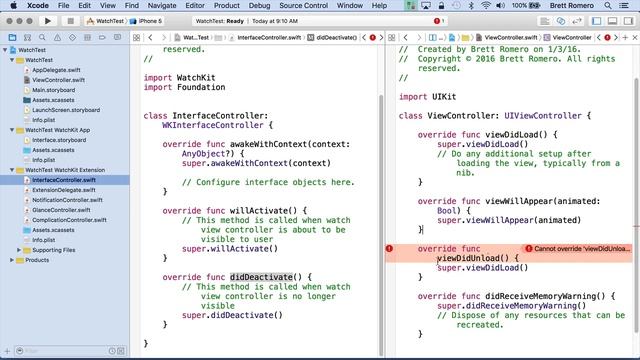Choose the WatchTest scheme selector
This screenshot has height=360, width=640.
(x=105, y=21)
